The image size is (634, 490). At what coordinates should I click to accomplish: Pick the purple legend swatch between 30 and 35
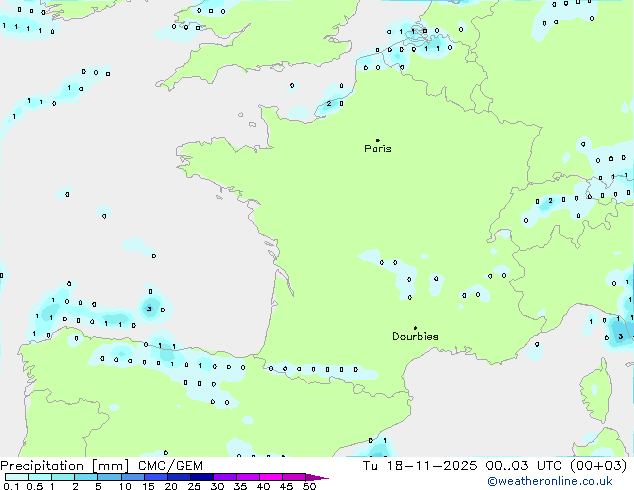pos(225,477)
